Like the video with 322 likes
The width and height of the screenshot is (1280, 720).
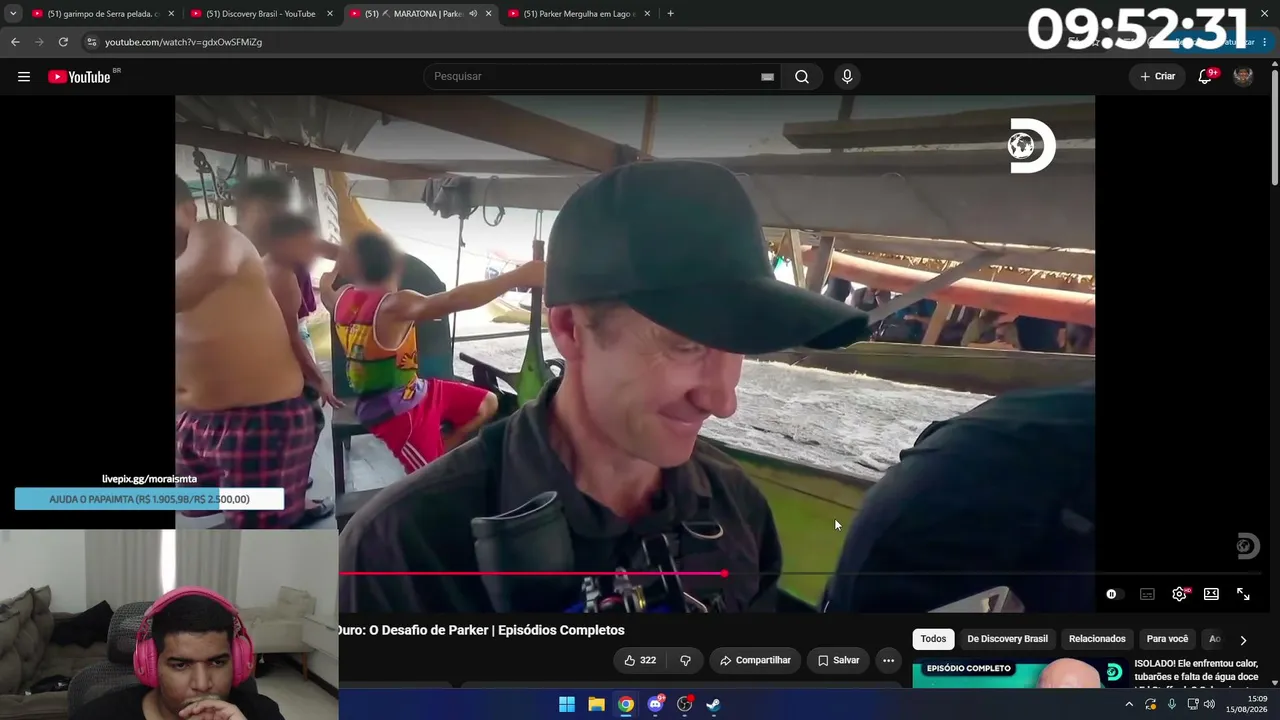coord(640,660)
